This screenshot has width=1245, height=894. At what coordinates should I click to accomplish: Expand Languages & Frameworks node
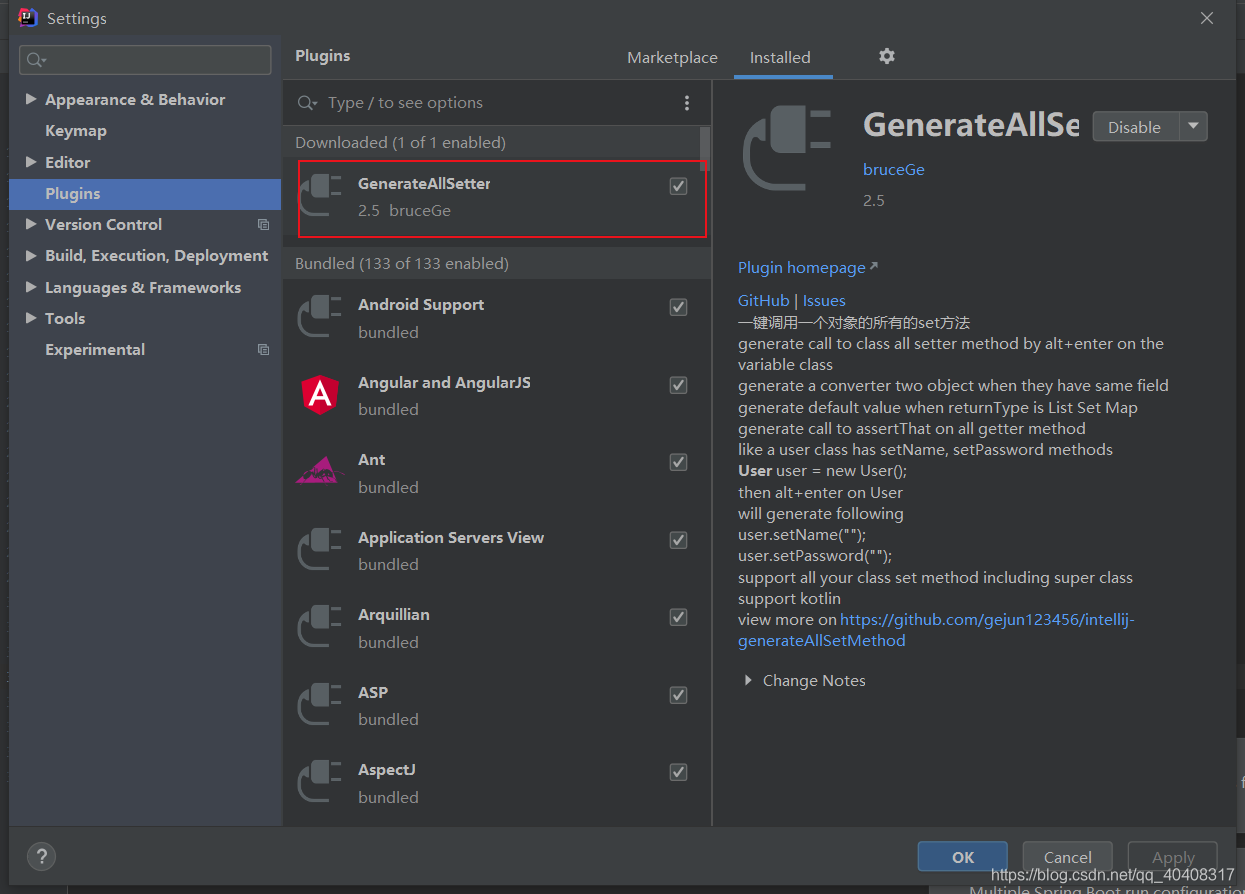coord(31,287)
